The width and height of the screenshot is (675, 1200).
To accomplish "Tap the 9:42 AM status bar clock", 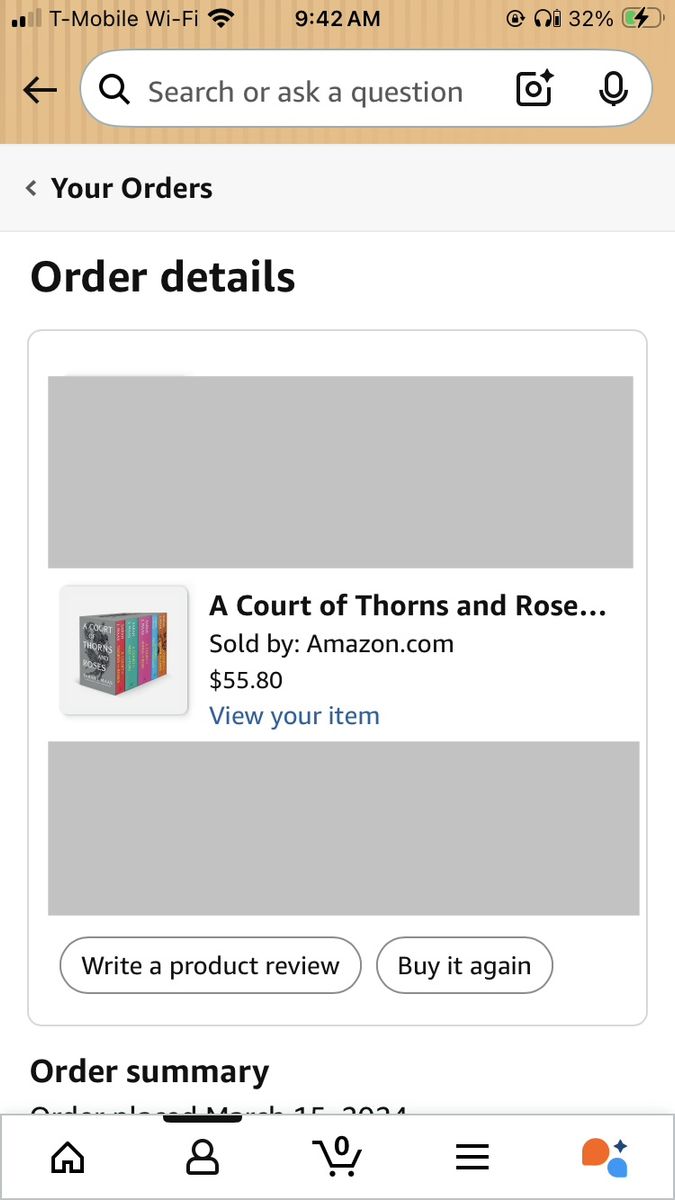I will [338, 18].
